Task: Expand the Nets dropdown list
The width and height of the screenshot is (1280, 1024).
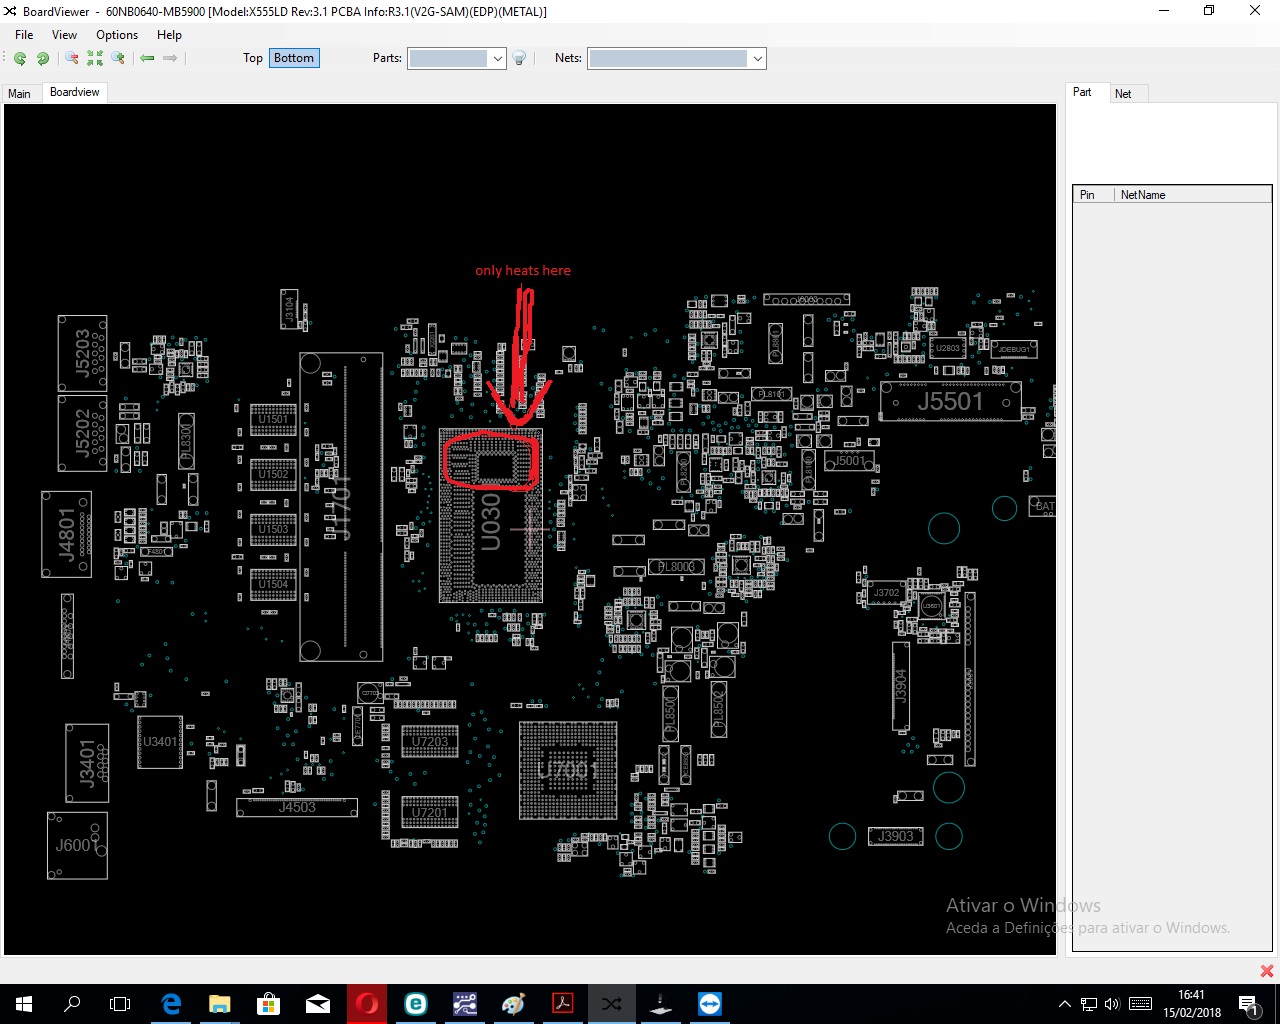Action: point(757,58)
